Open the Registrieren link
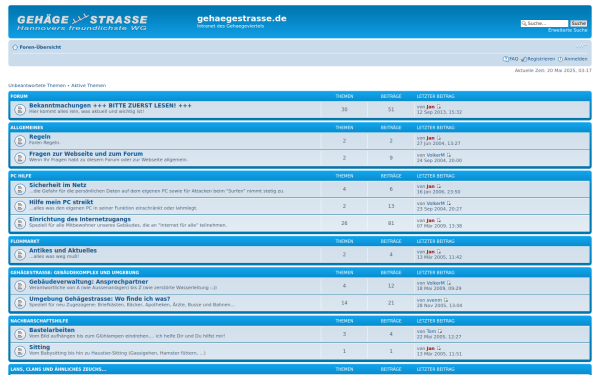The width and height of the screenshot is (600, 375). (x=538, y=59)
